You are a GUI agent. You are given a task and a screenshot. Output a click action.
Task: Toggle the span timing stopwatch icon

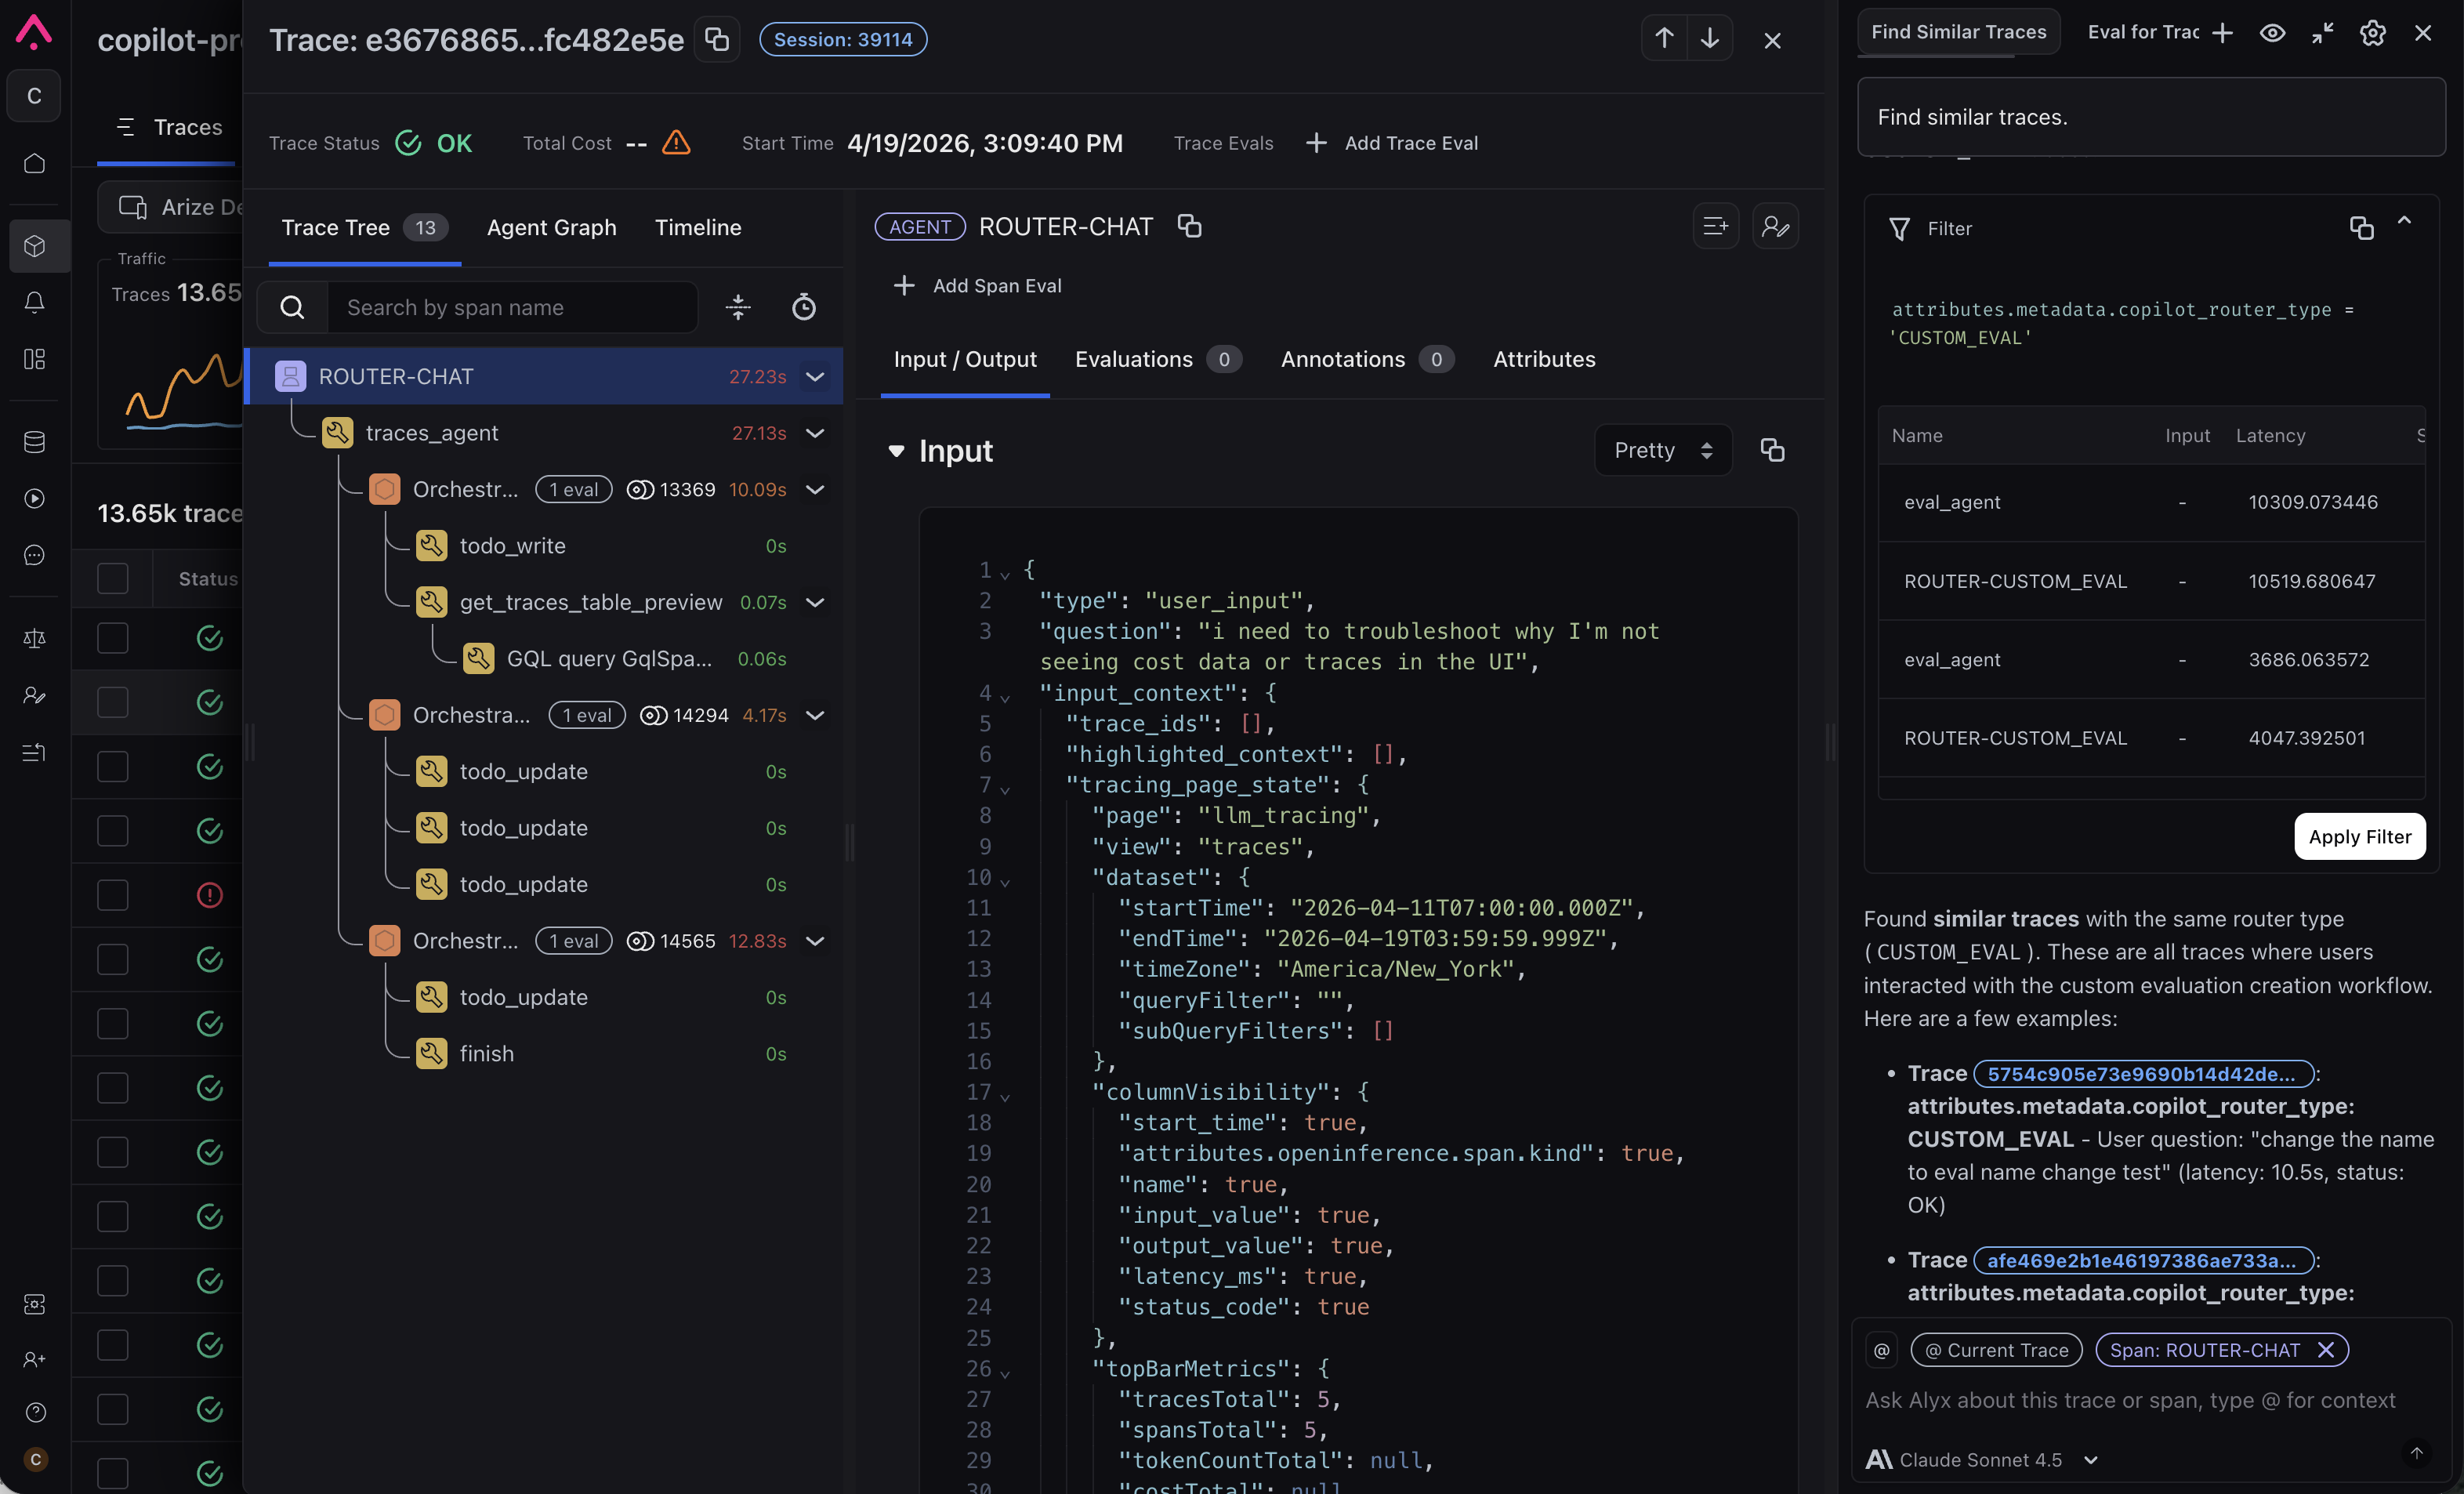click(x=804, y=307)
